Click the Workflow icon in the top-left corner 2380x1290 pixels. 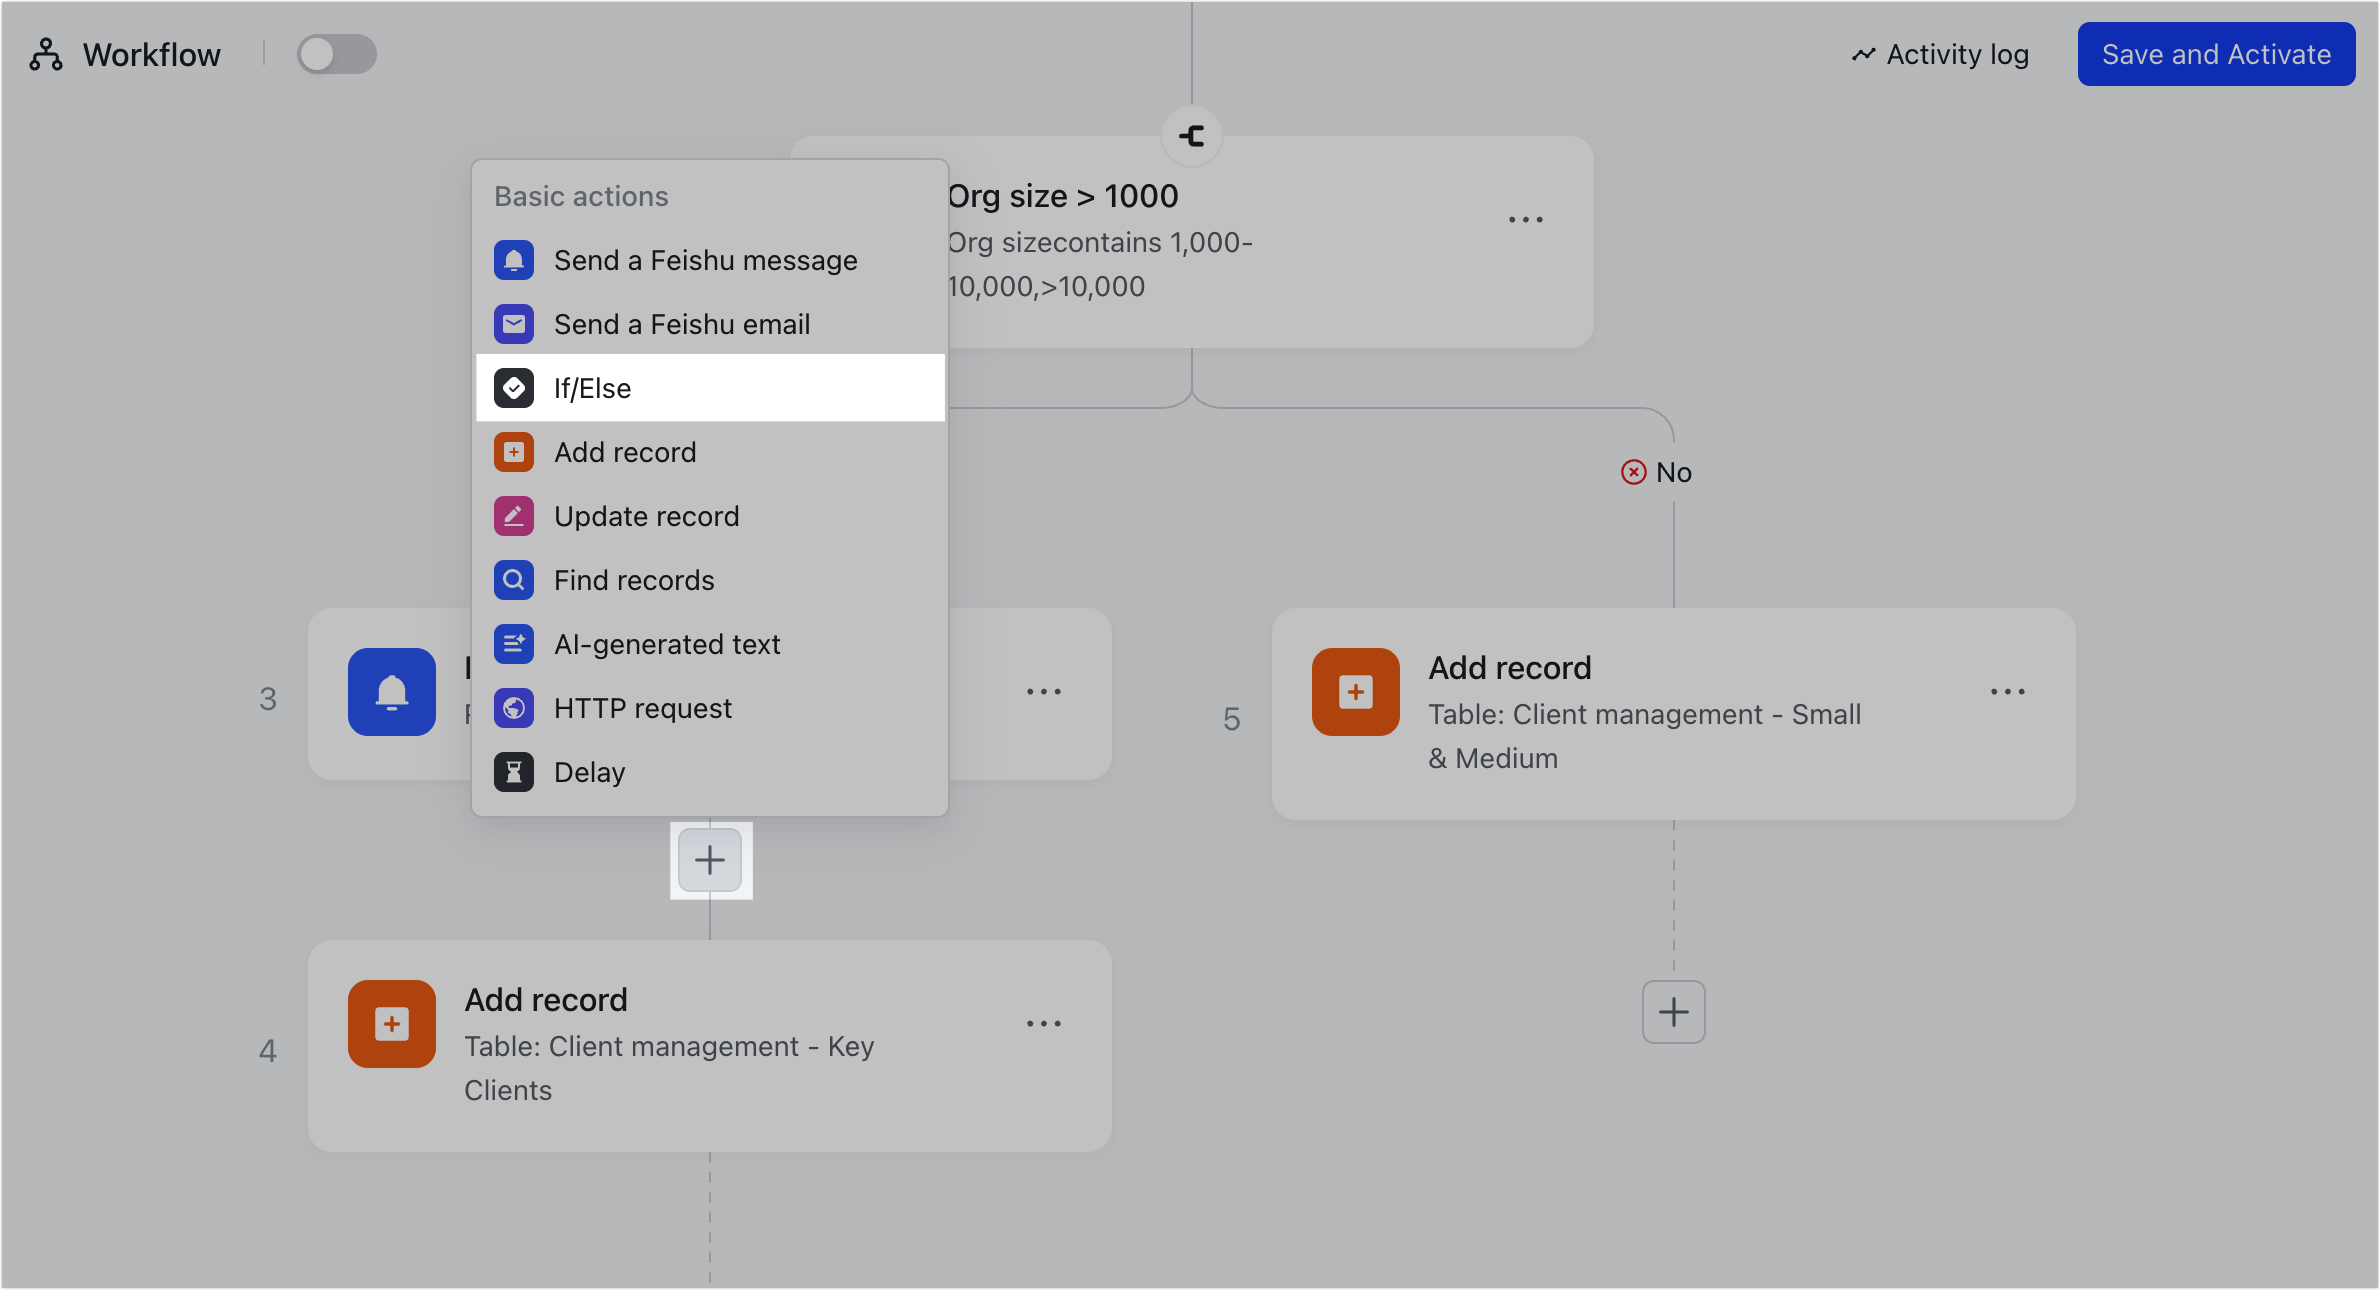point(45,54)
